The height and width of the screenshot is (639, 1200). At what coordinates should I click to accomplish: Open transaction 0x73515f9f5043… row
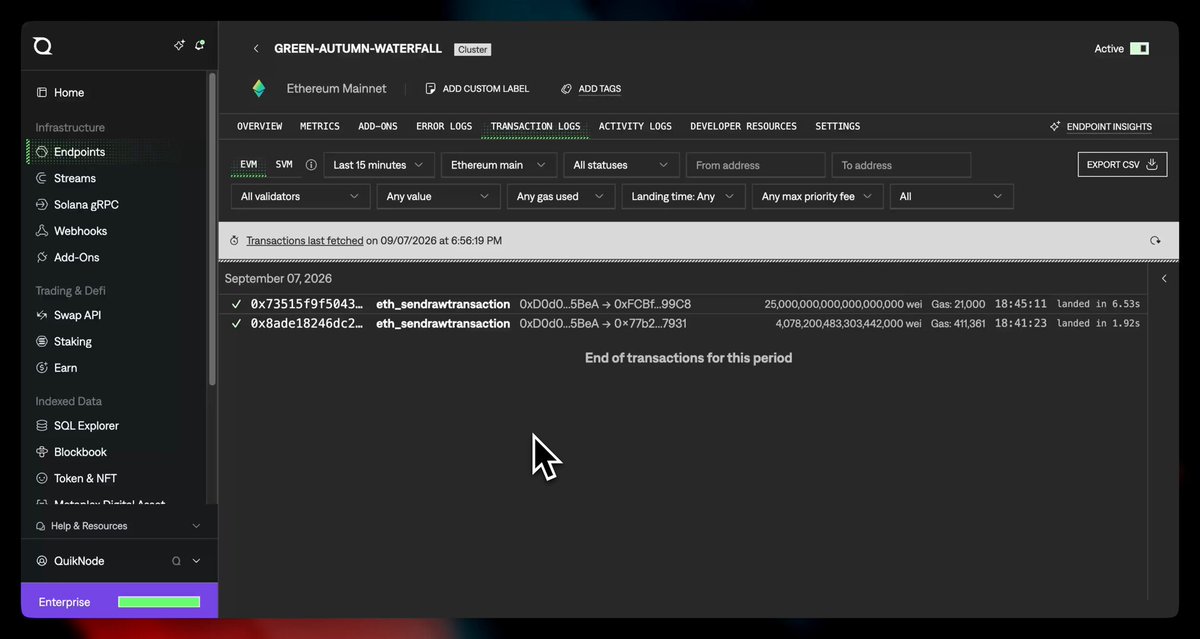(x=683, y=304)
